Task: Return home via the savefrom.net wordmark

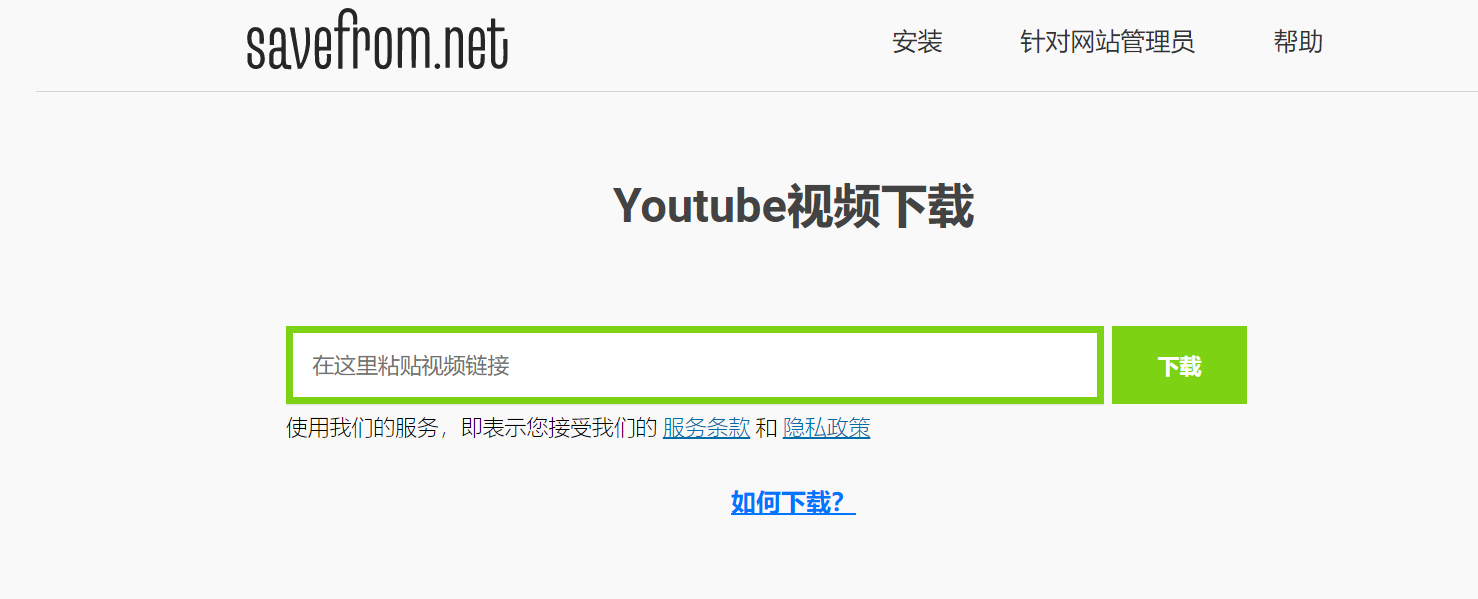Action: point(377,44)
